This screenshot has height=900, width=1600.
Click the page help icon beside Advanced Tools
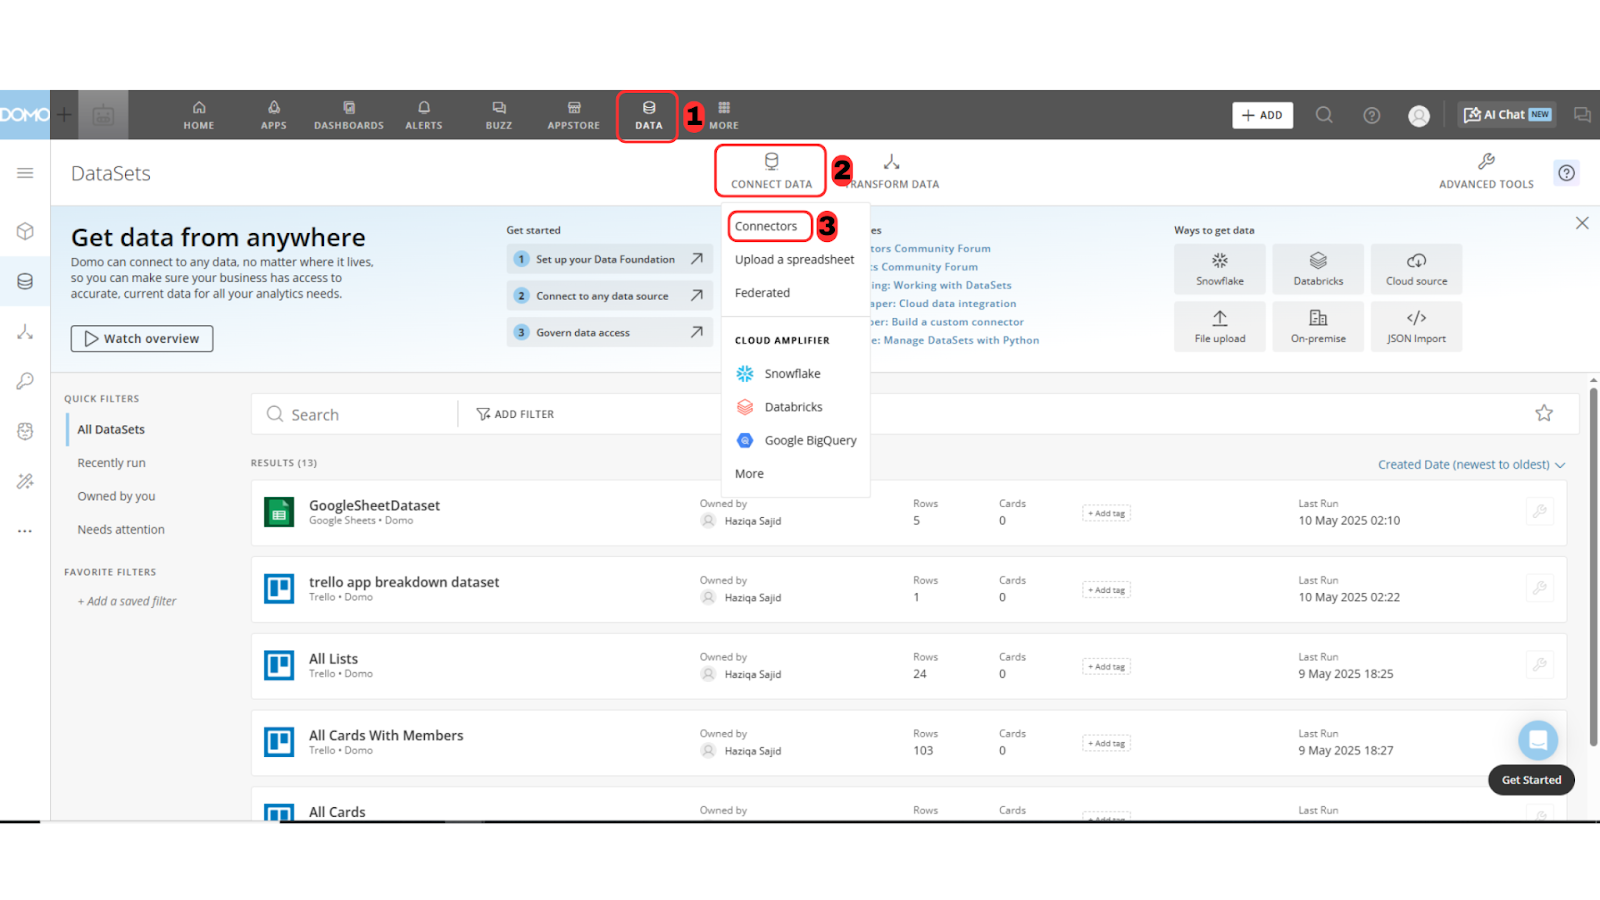[x=1566, y=173]
